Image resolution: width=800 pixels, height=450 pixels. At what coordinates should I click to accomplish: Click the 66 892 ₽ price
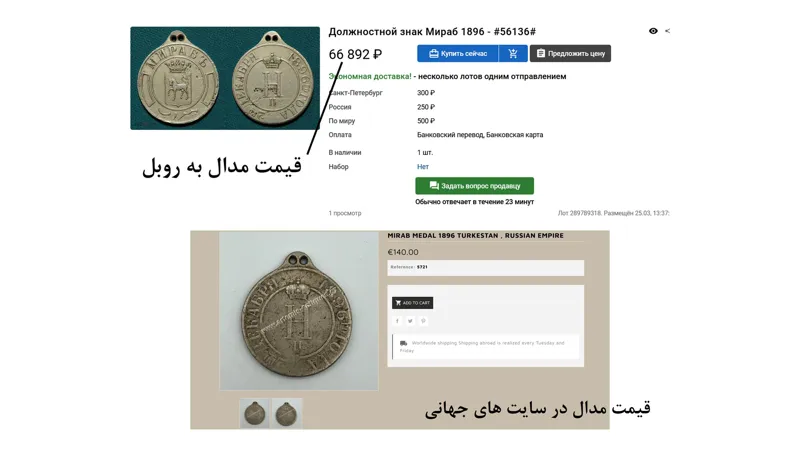[x=355, y=54]
